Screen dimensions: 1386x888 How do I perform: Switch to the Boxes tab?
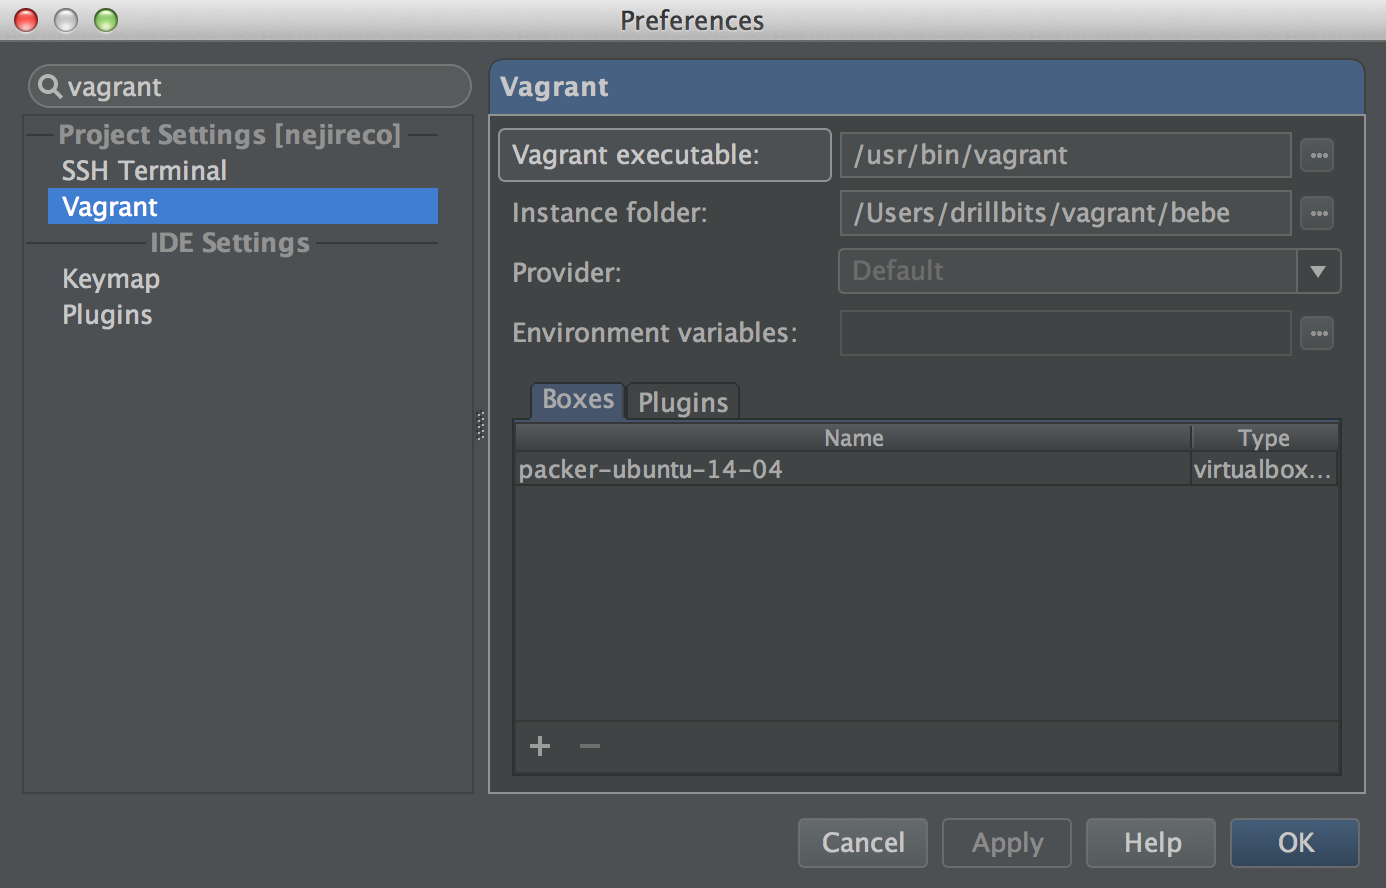[x=576, y=399]
